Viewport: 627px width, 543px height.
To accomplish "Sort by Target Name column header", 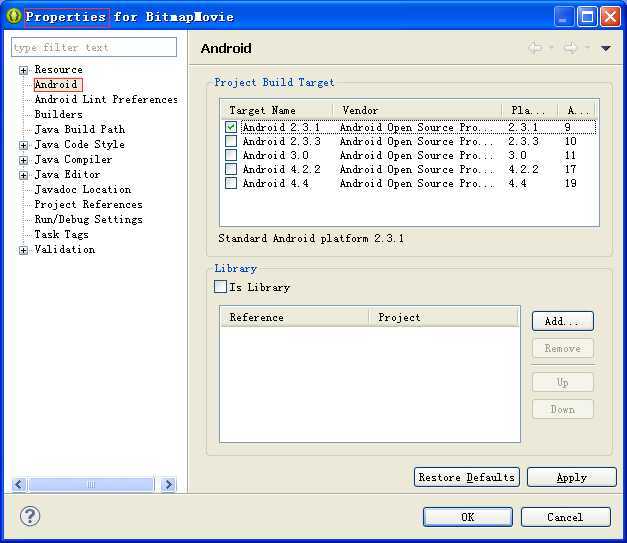I will point(277,110).
